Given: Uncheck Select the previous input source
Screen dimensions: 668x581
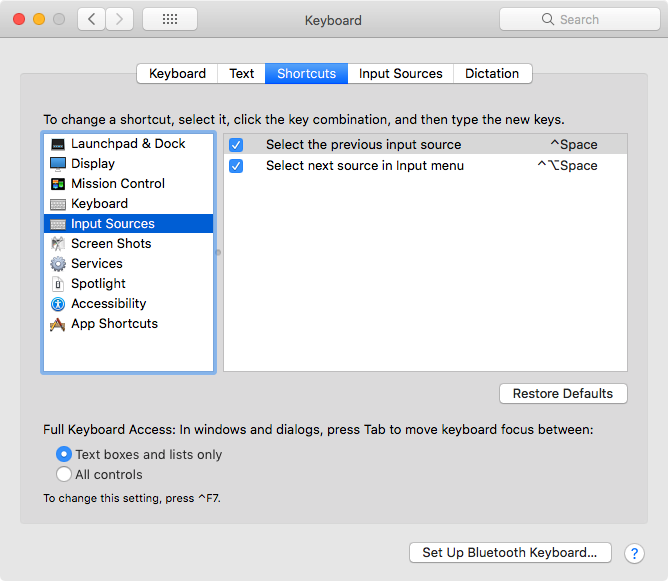Looking at the screenshot, I should (236, 145).
